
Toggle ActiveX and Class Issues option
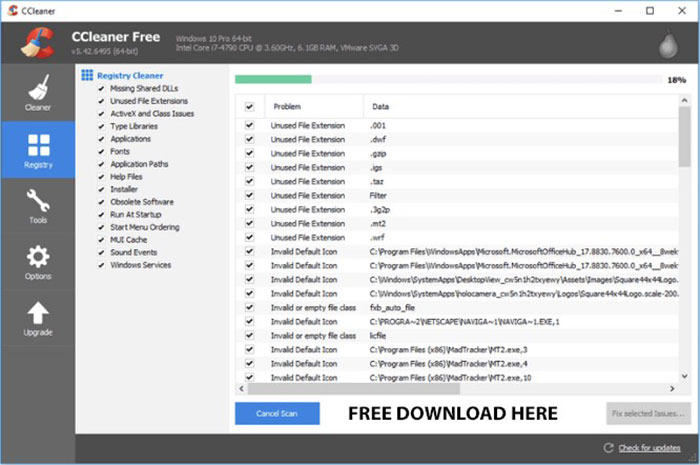[101, 114]
